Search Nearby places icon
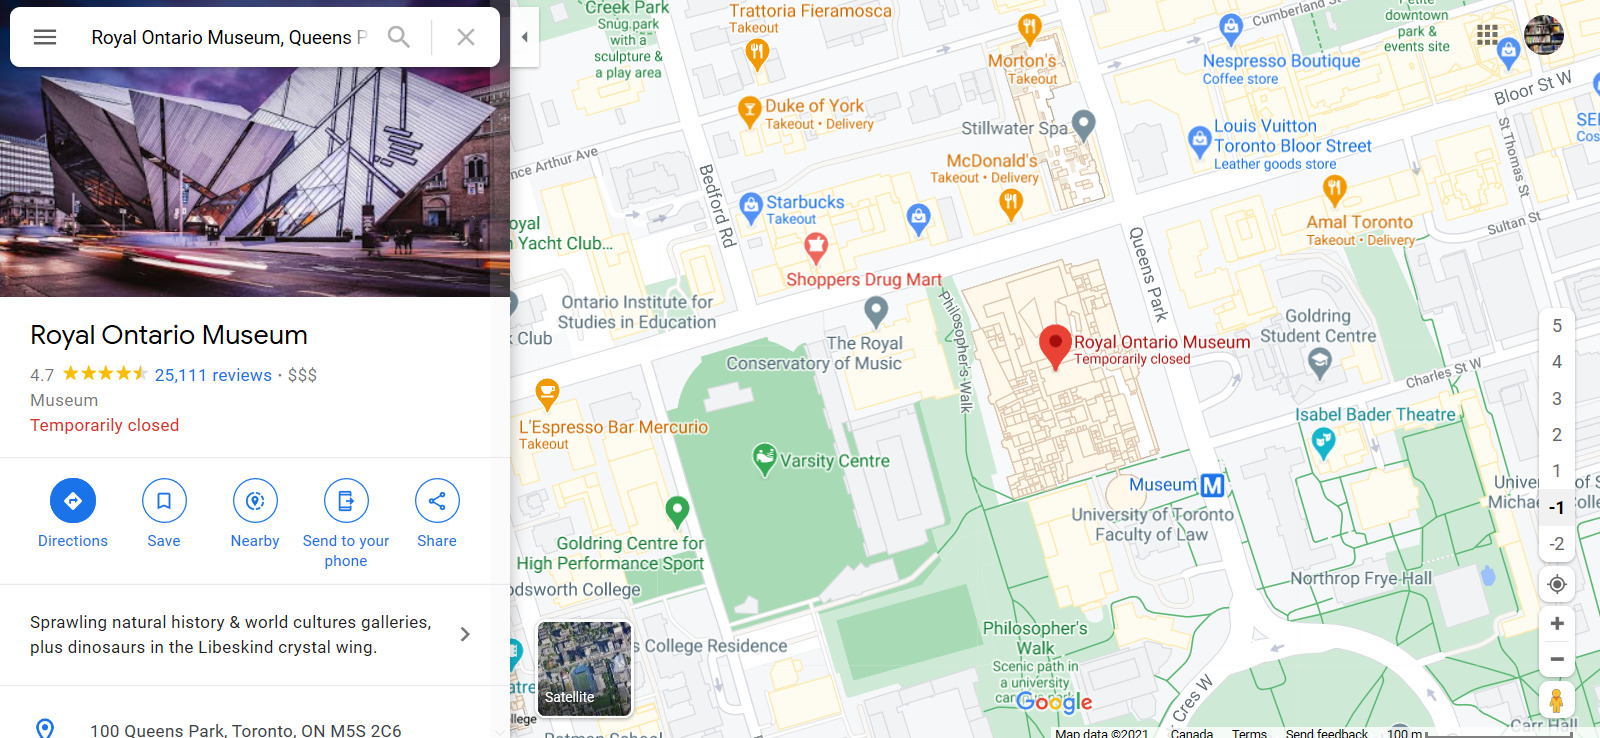This screenshot has width=1600, height=738. click(x=255, y=501)
